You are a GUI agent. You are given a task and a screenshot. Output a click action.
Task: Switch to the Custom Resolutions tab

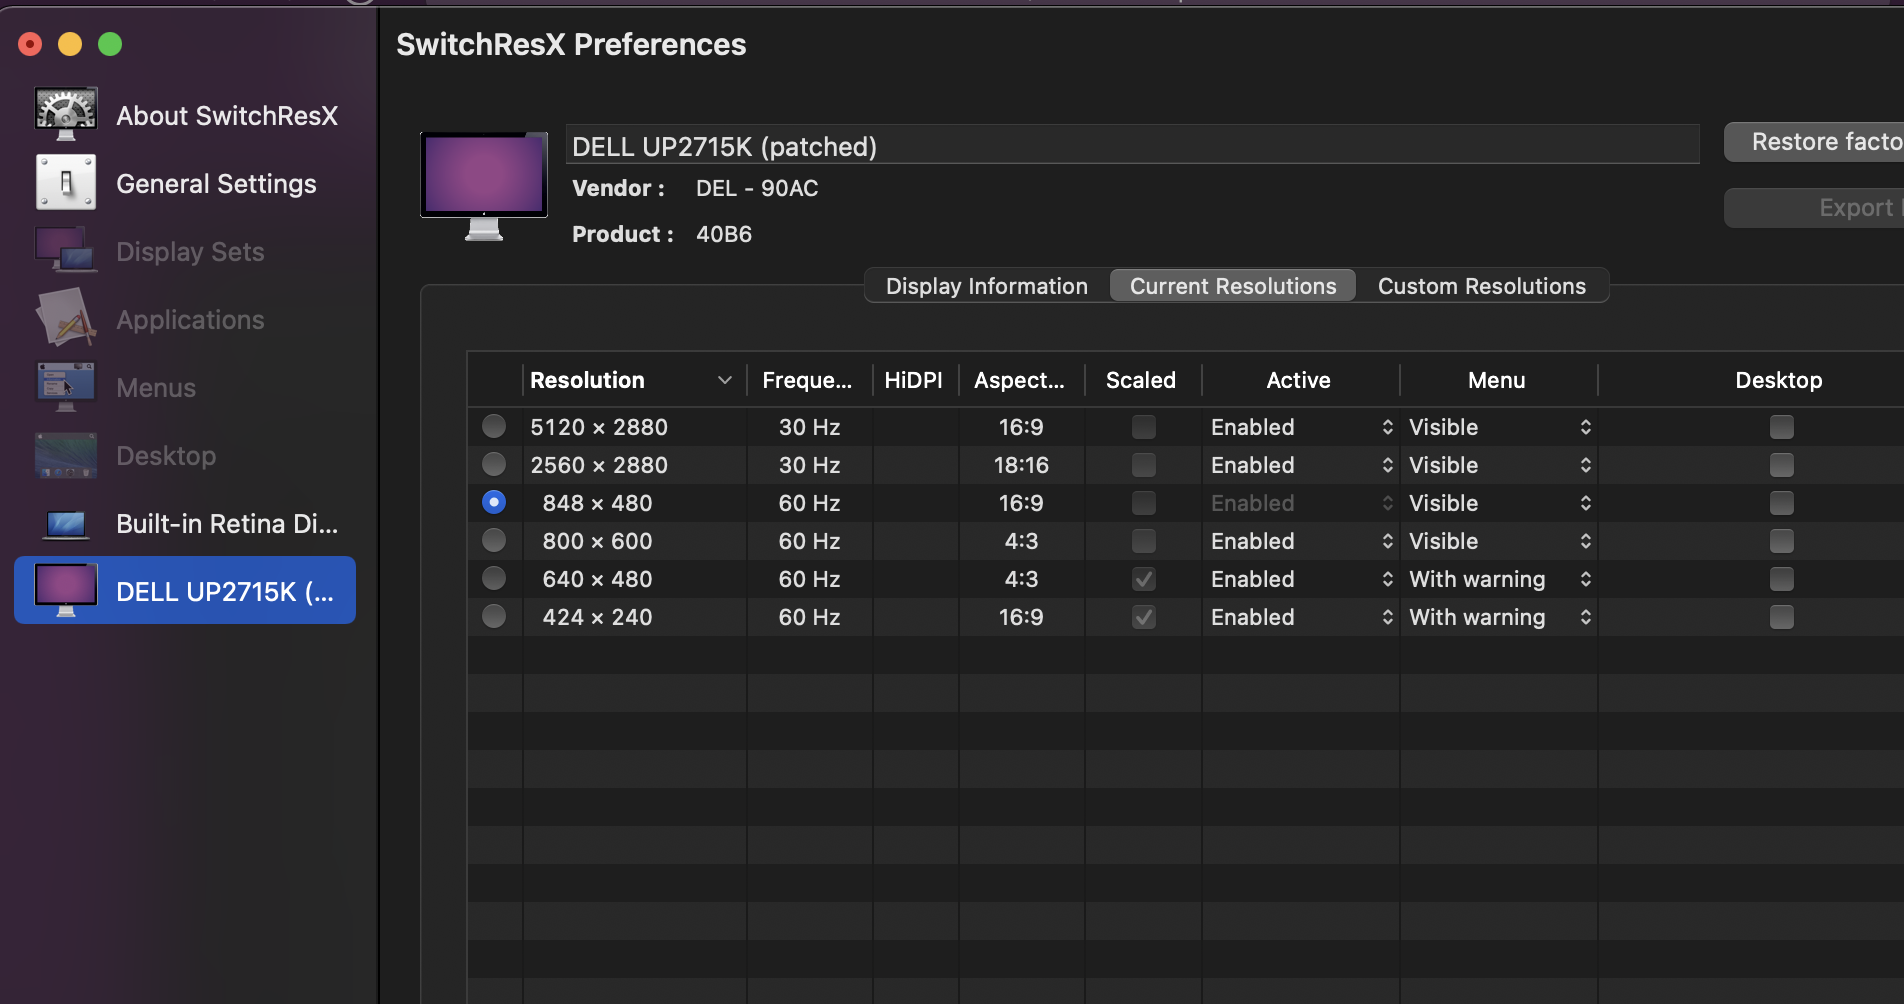1482,286
